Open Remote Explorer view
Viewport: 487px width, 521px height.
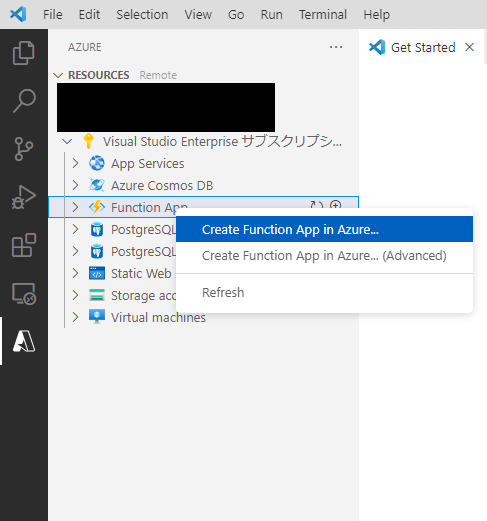(24, 294)
